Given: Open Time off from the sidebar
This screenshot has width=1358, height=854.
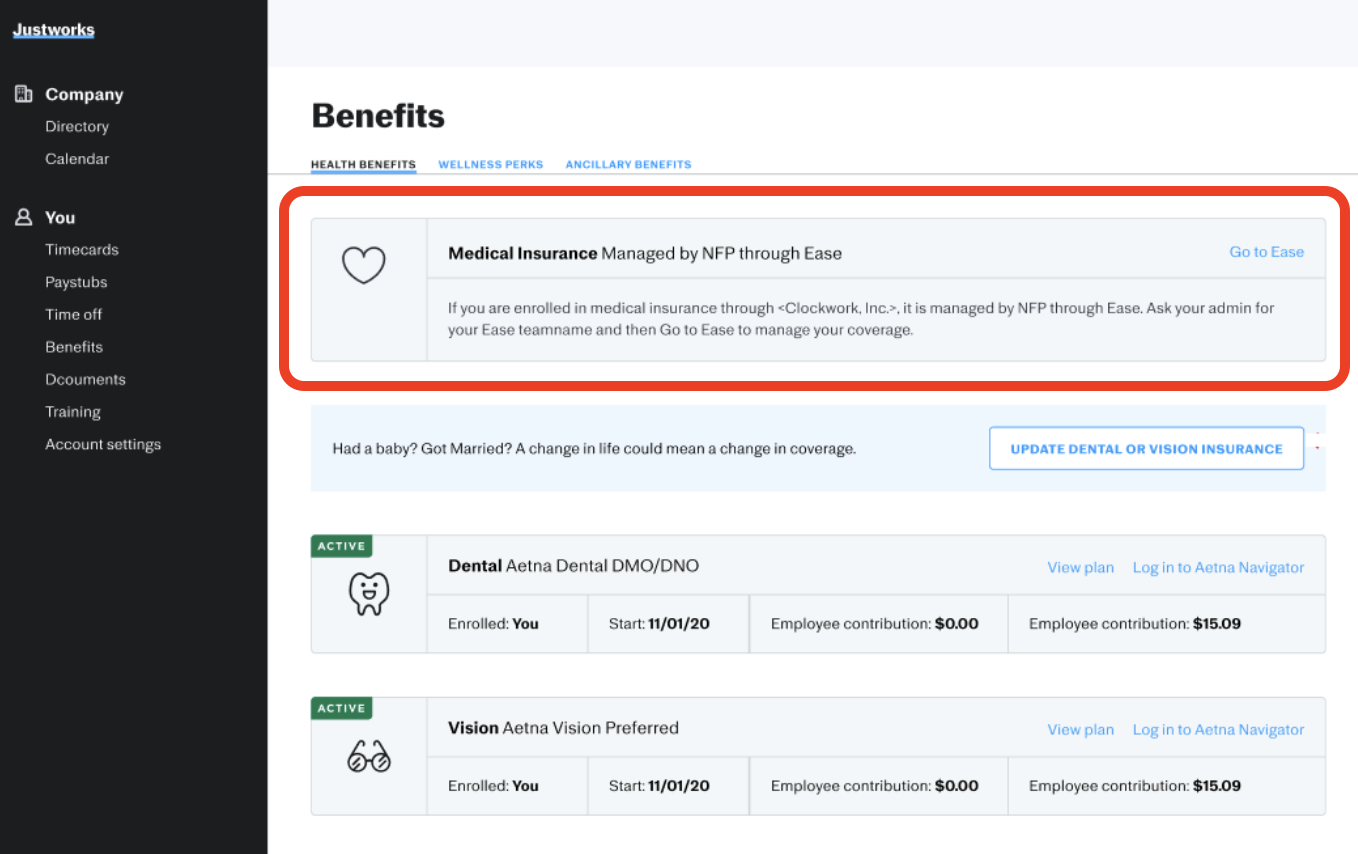Looking at the screenshot, I should [x=73, y=314].
